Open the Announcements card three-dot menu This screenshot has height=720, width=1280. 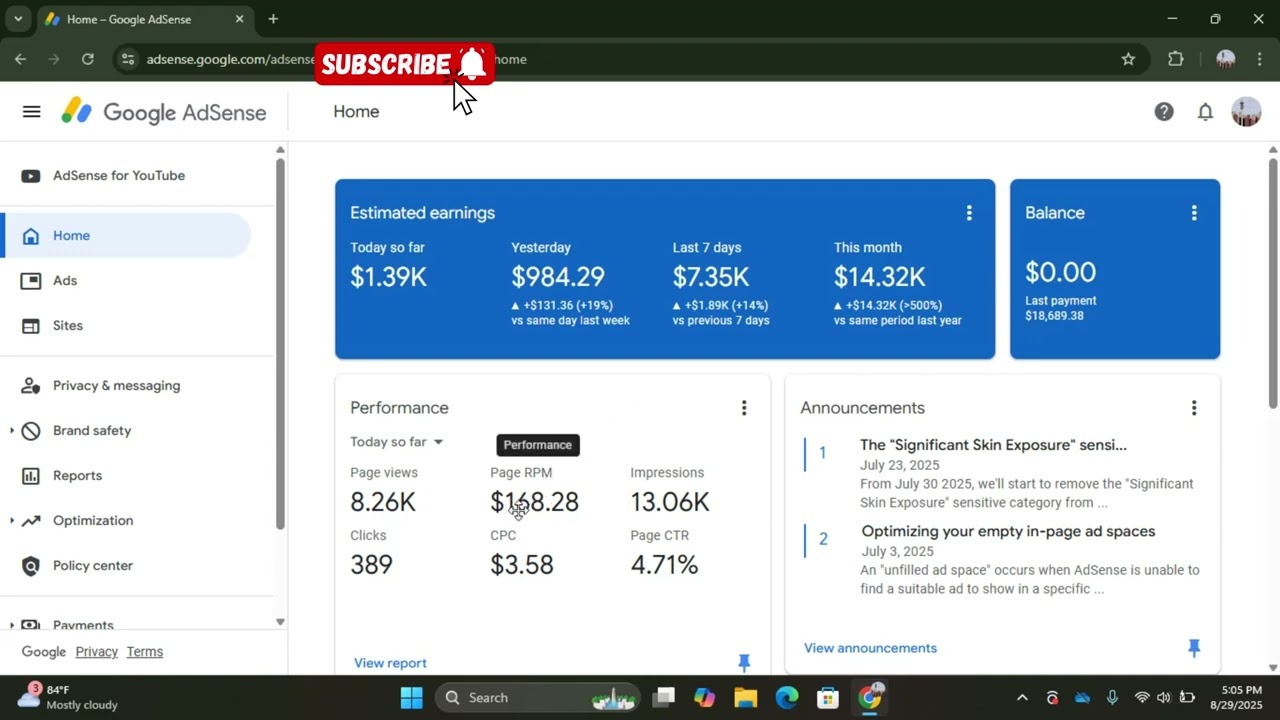tap(1193, 408)
